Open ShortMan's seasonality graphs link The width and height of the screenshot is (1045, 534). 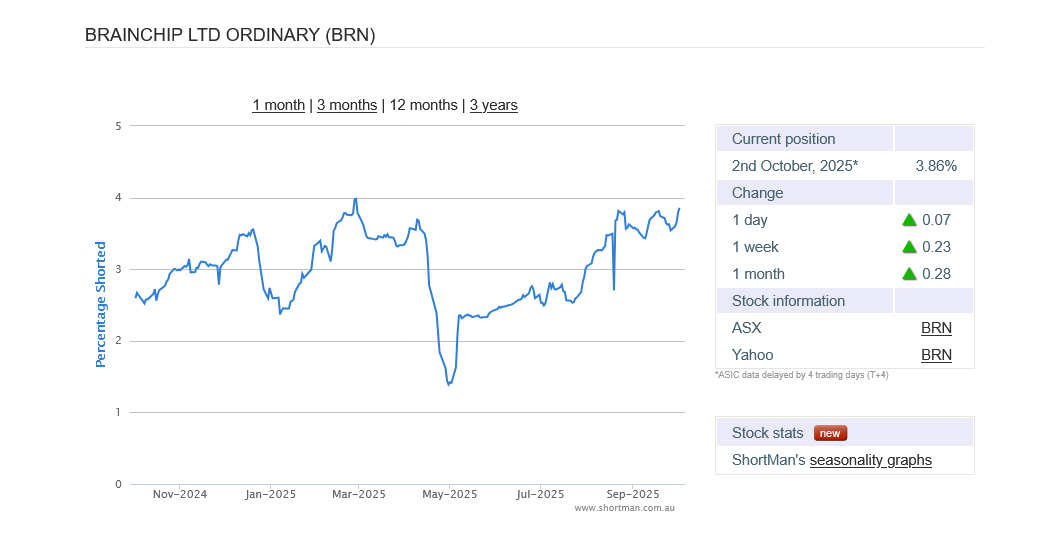click(870, 460)
